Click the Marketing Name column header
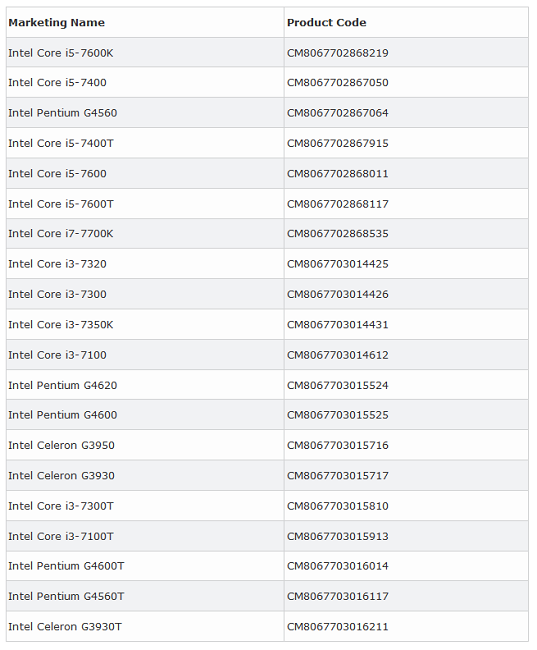Image resolution: width=537 pixels, height=650 pixels. [56, 22]
